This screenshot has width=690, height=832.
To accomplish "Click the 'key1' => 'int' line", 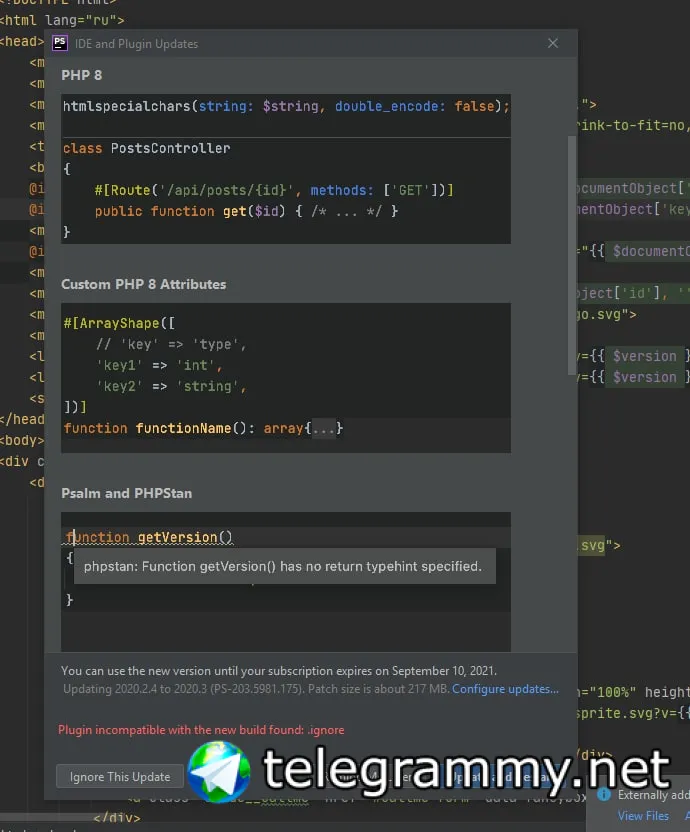I will 159,365.
